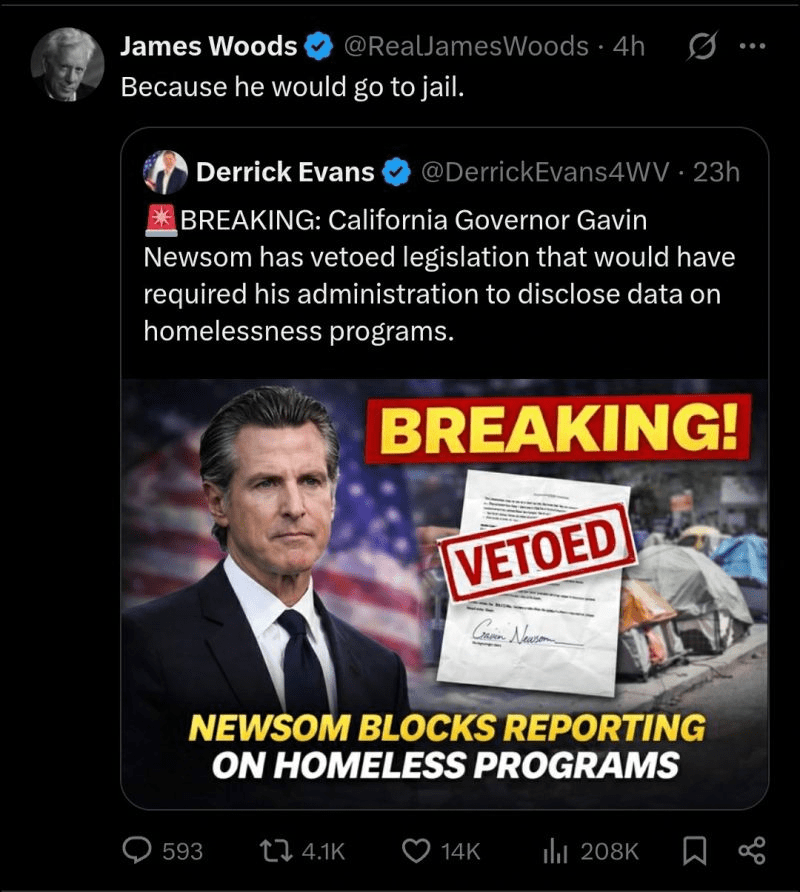The image size is (800, 892).
Task: Click the Grok circle-slash icon
Action: (704, 46)
